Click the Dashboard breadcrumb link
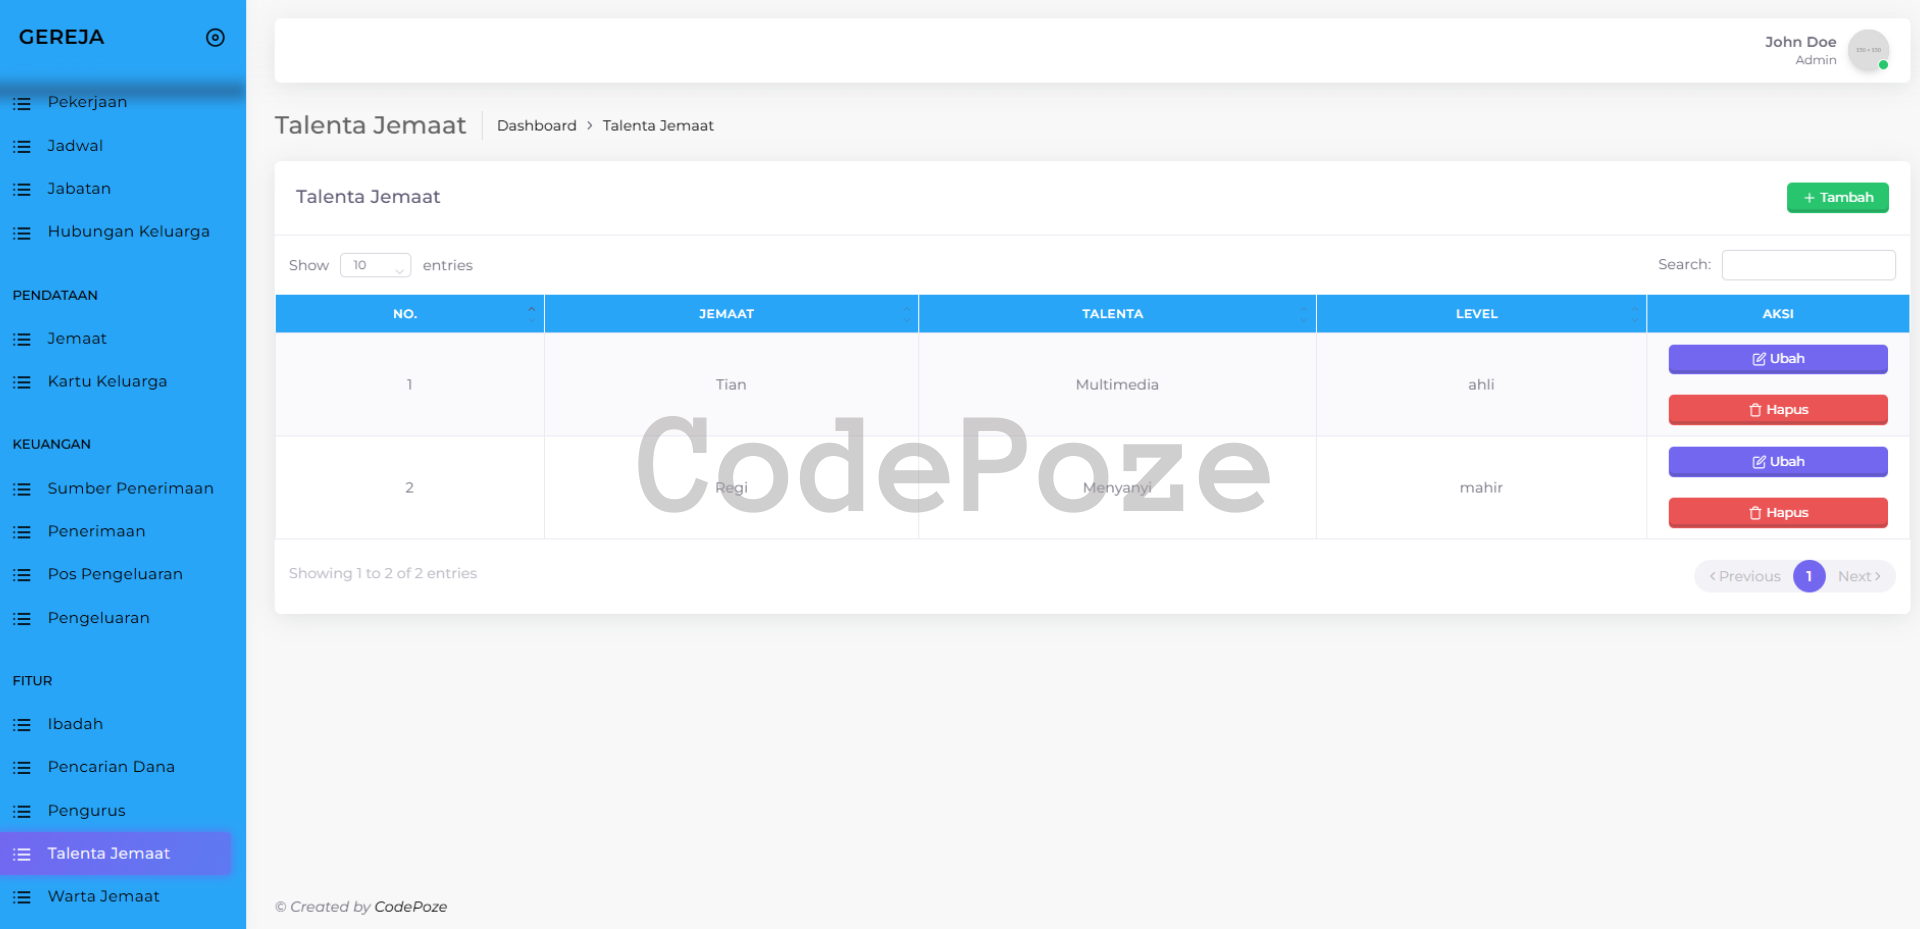The height and width of the screenshot is (929, 1920). [536, 126]
